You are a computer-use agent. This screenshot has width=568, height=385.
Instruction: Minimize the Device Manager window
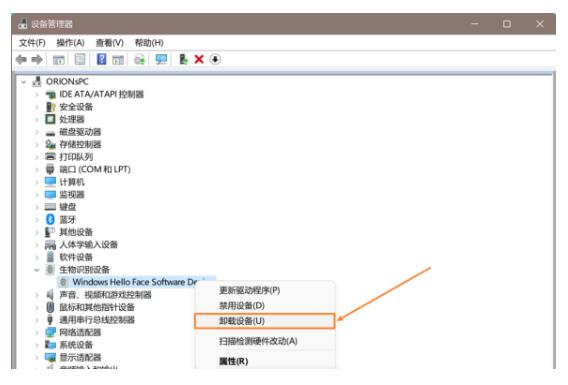(475, 24)
